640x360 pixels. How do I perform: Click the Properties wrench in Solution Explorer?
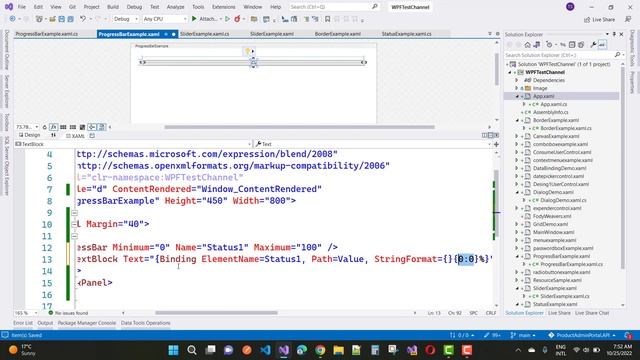pyautogui.click(x=593, y=44)
